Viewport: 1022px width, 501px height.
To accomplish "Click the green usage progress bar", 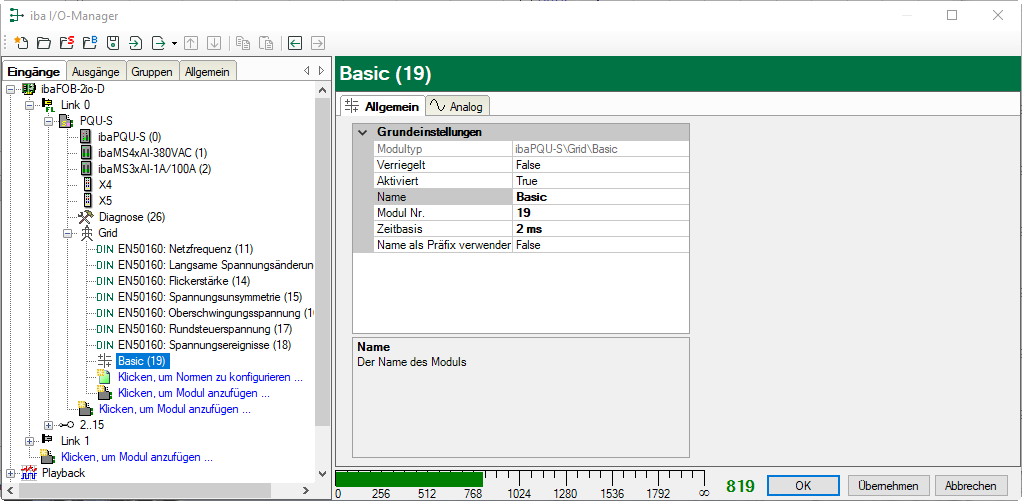I will [x=408, y=478].
